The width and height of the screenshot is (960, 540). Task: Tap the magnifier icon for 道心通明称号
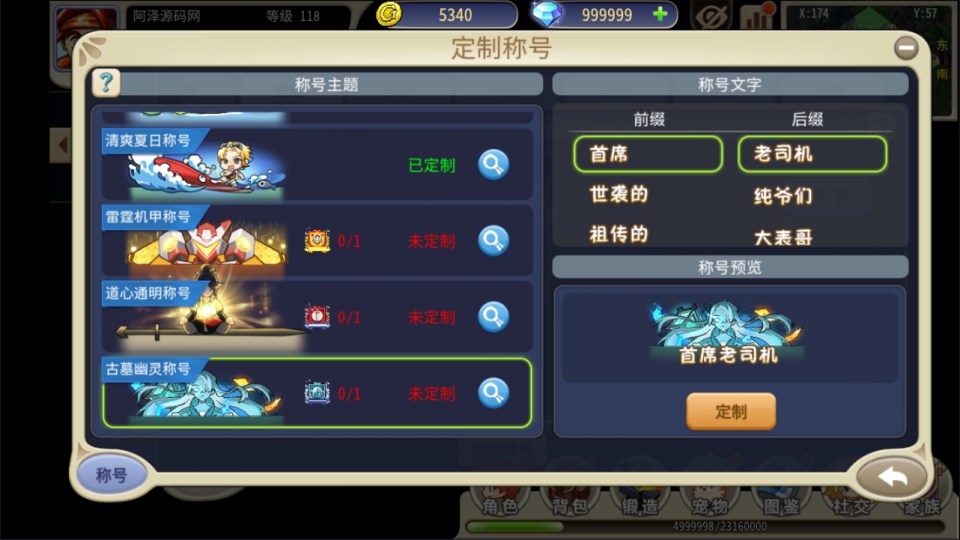[x=493, y=317]
